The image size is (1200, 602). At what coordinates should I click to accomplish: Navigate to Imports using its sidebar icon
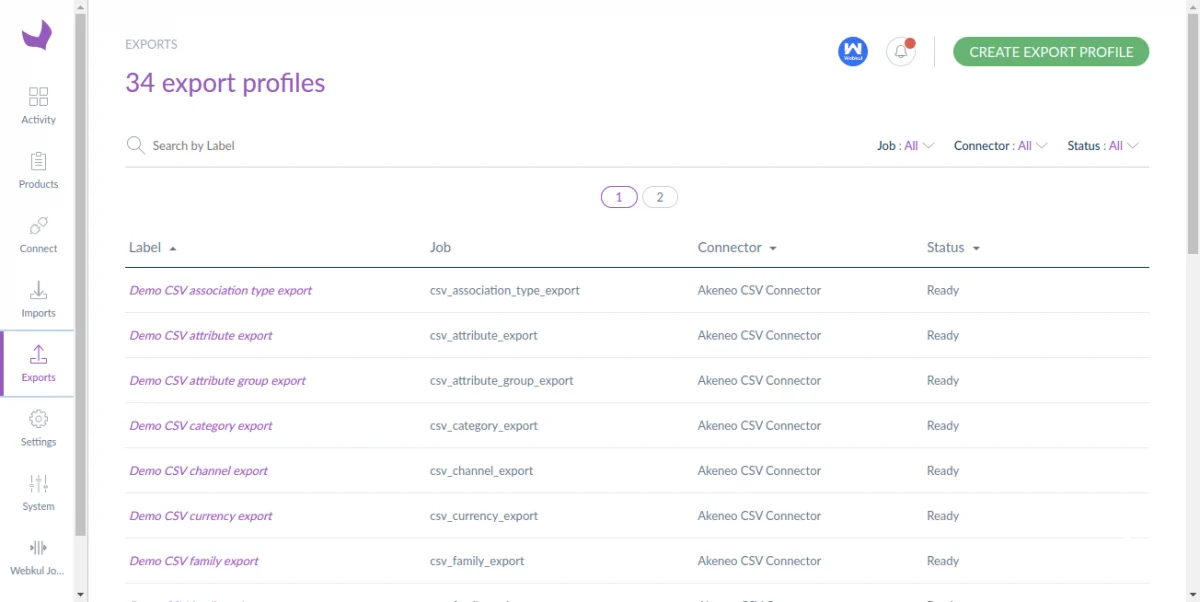pos(38,299)
